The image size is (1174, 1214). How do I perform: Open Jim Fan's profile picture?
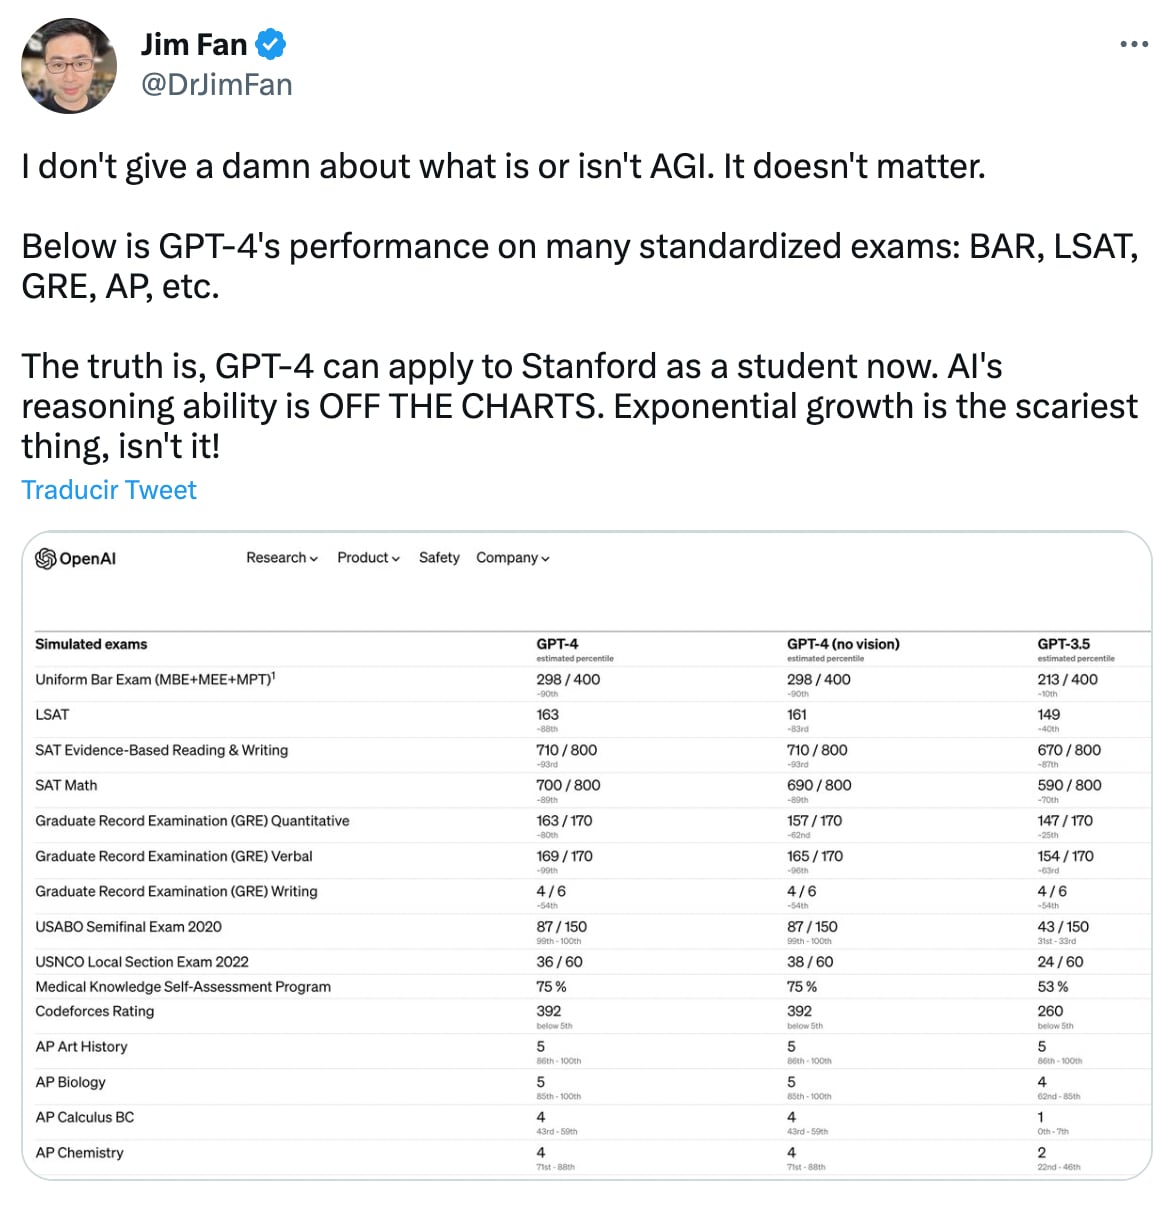click(x=69, y=66)
